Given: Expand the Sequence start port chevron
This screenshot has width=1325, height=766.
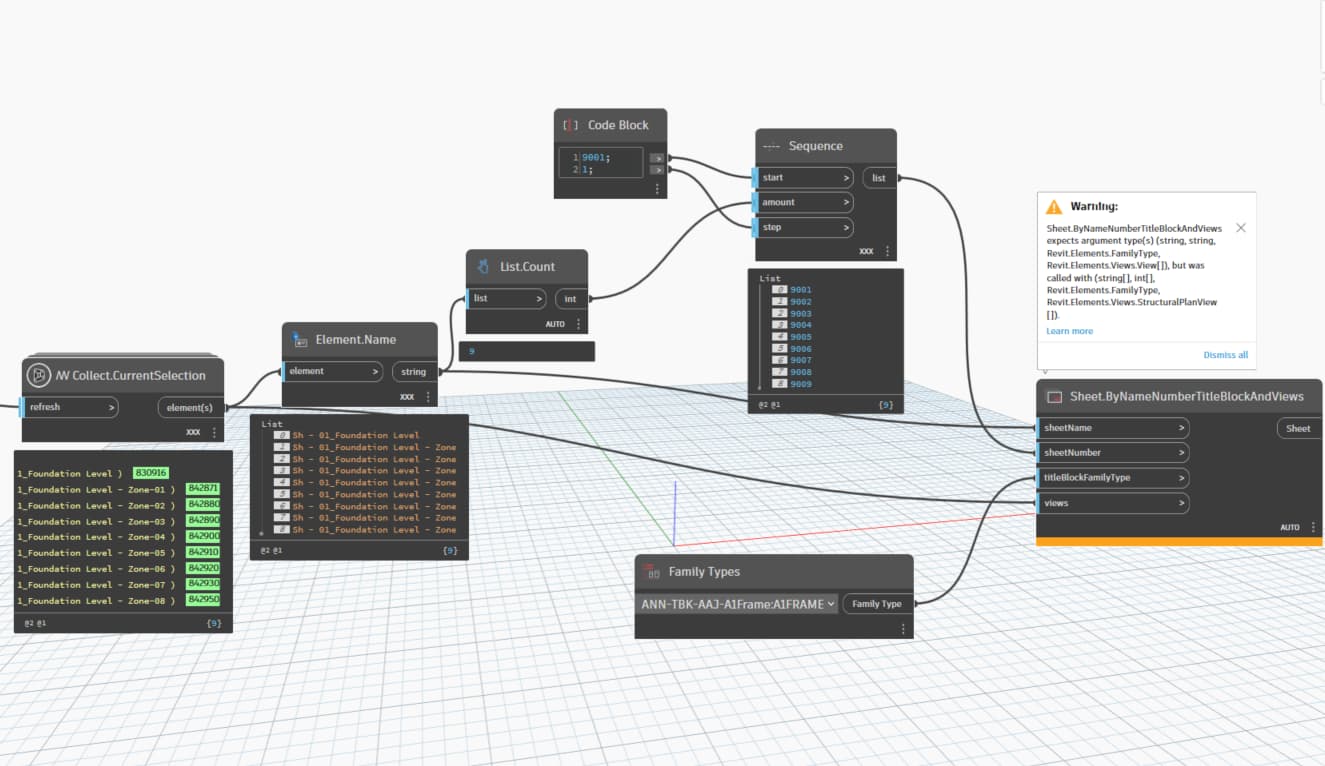Looking at the screenshot, I should tap(845, 178).
